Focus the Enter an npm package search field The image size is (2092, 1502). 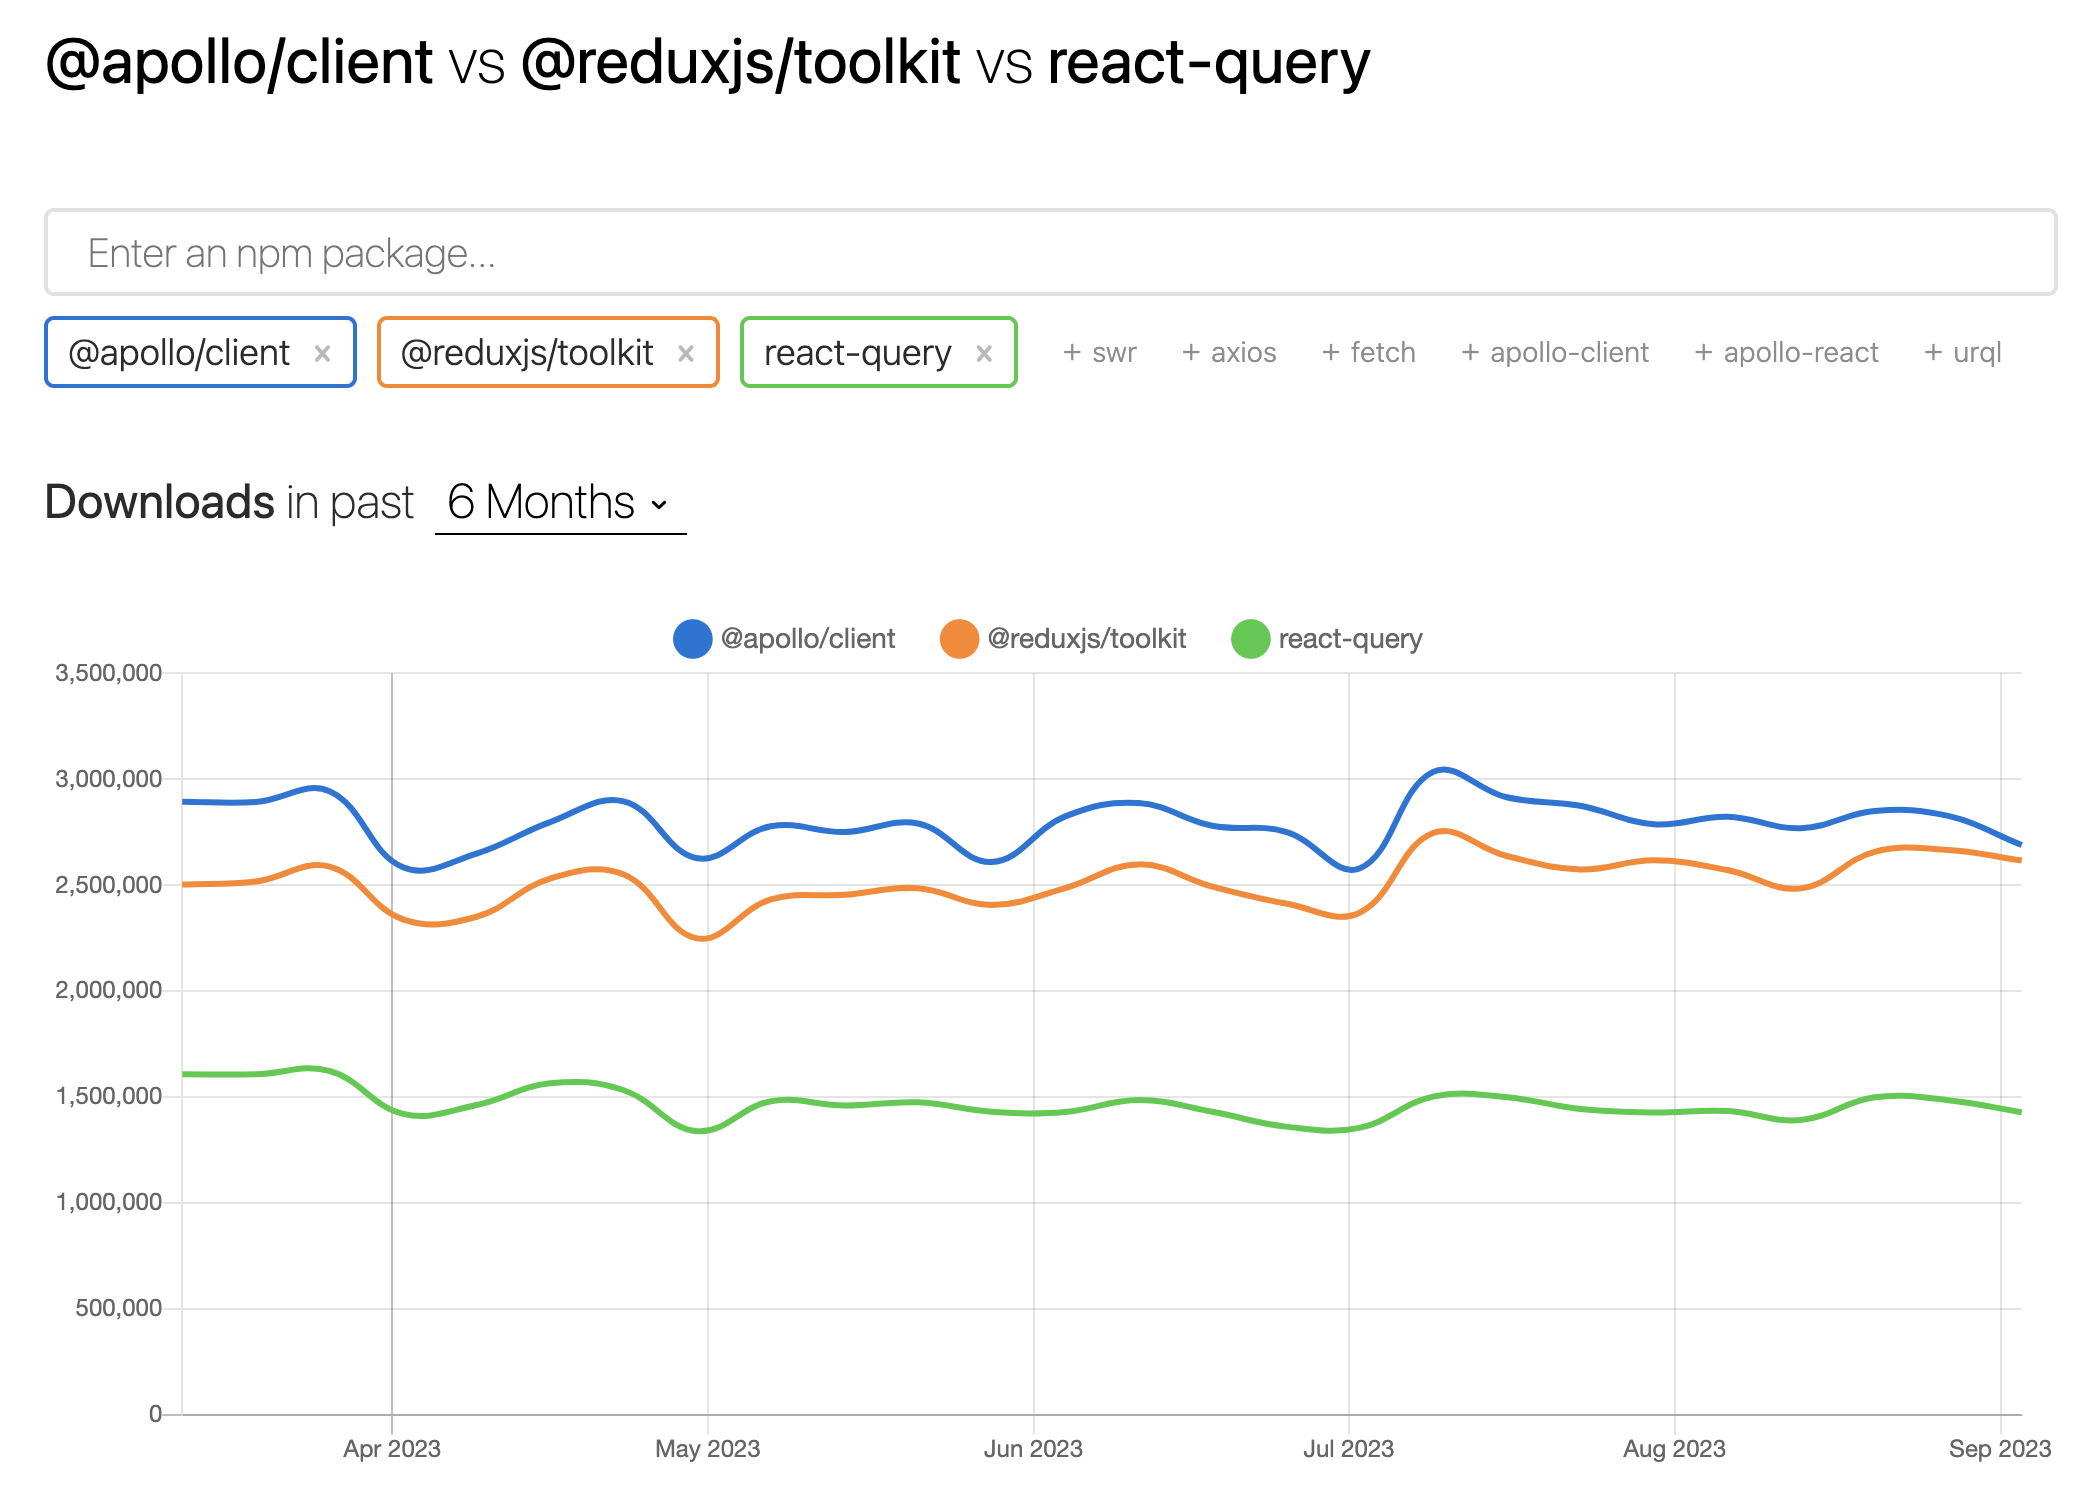click(1050, 253)
